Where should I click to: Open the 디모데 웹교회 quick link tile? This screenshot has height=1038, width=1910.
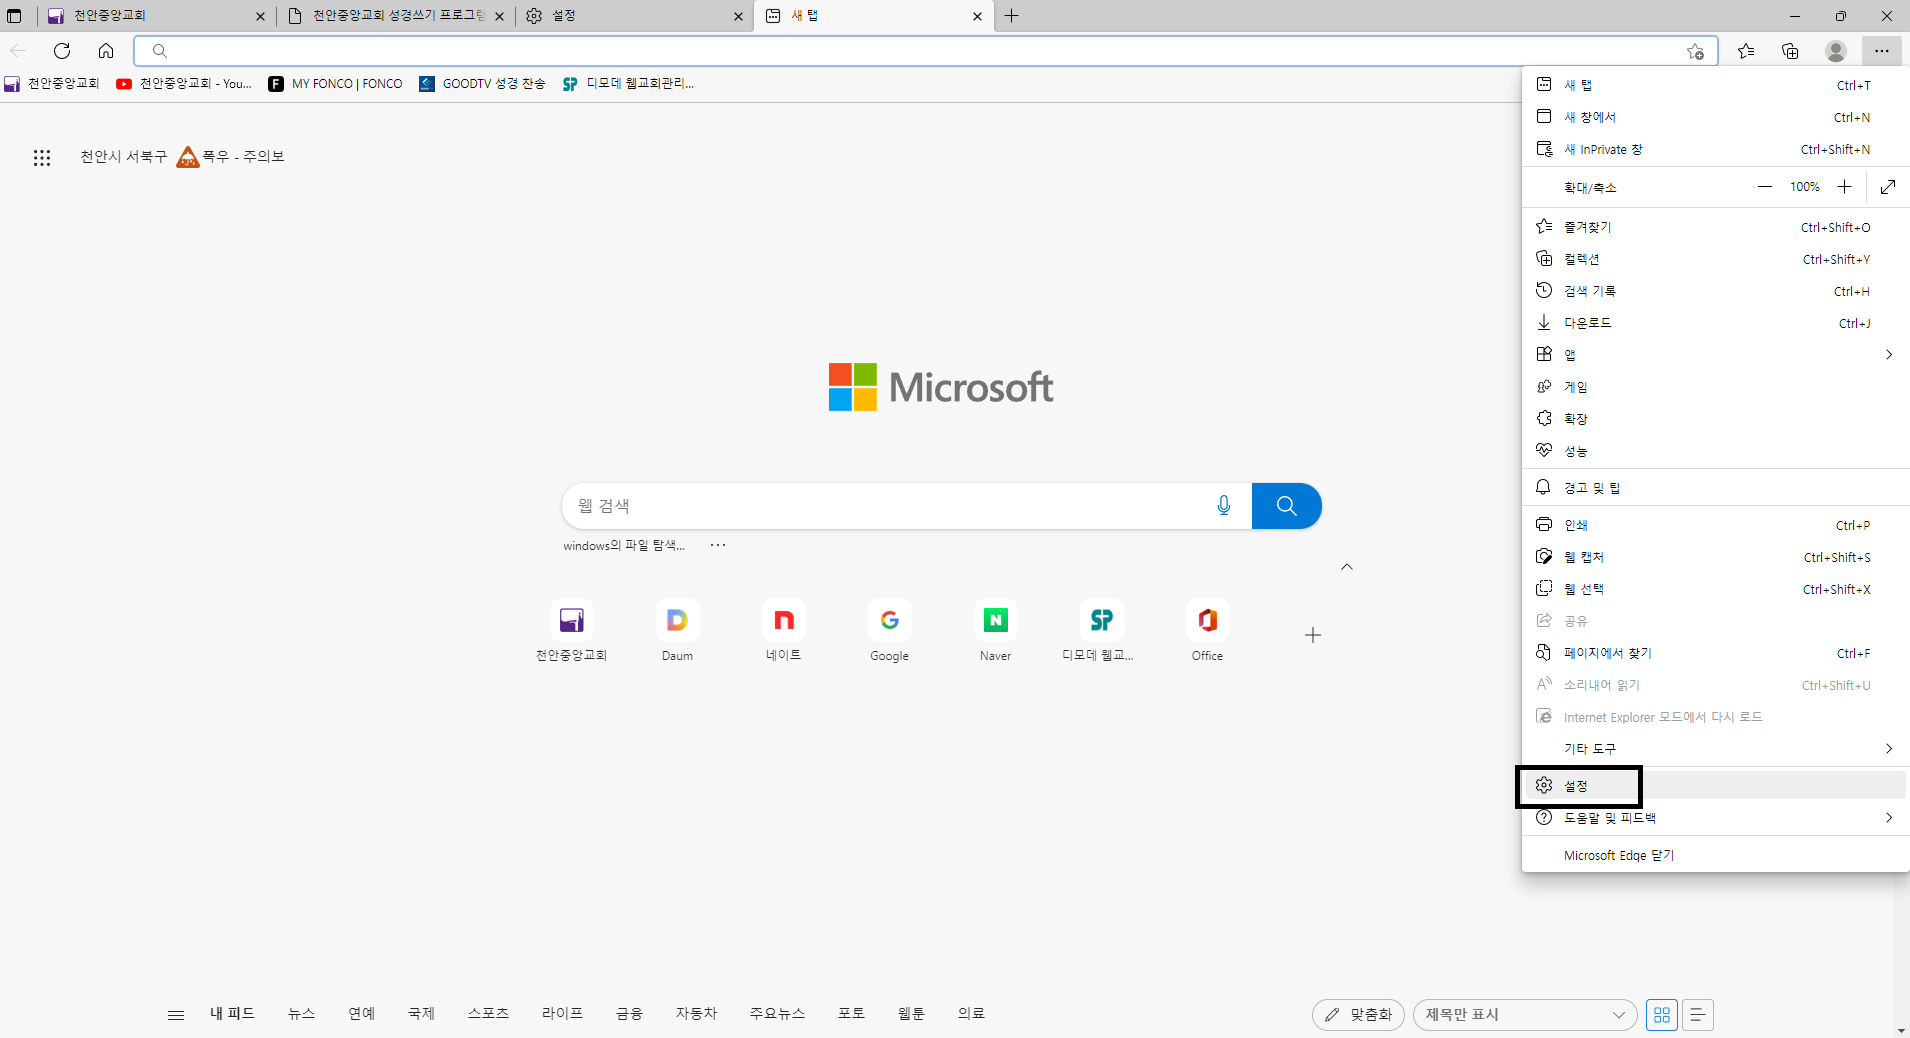pyautogui.click(x=1101, y=631)
